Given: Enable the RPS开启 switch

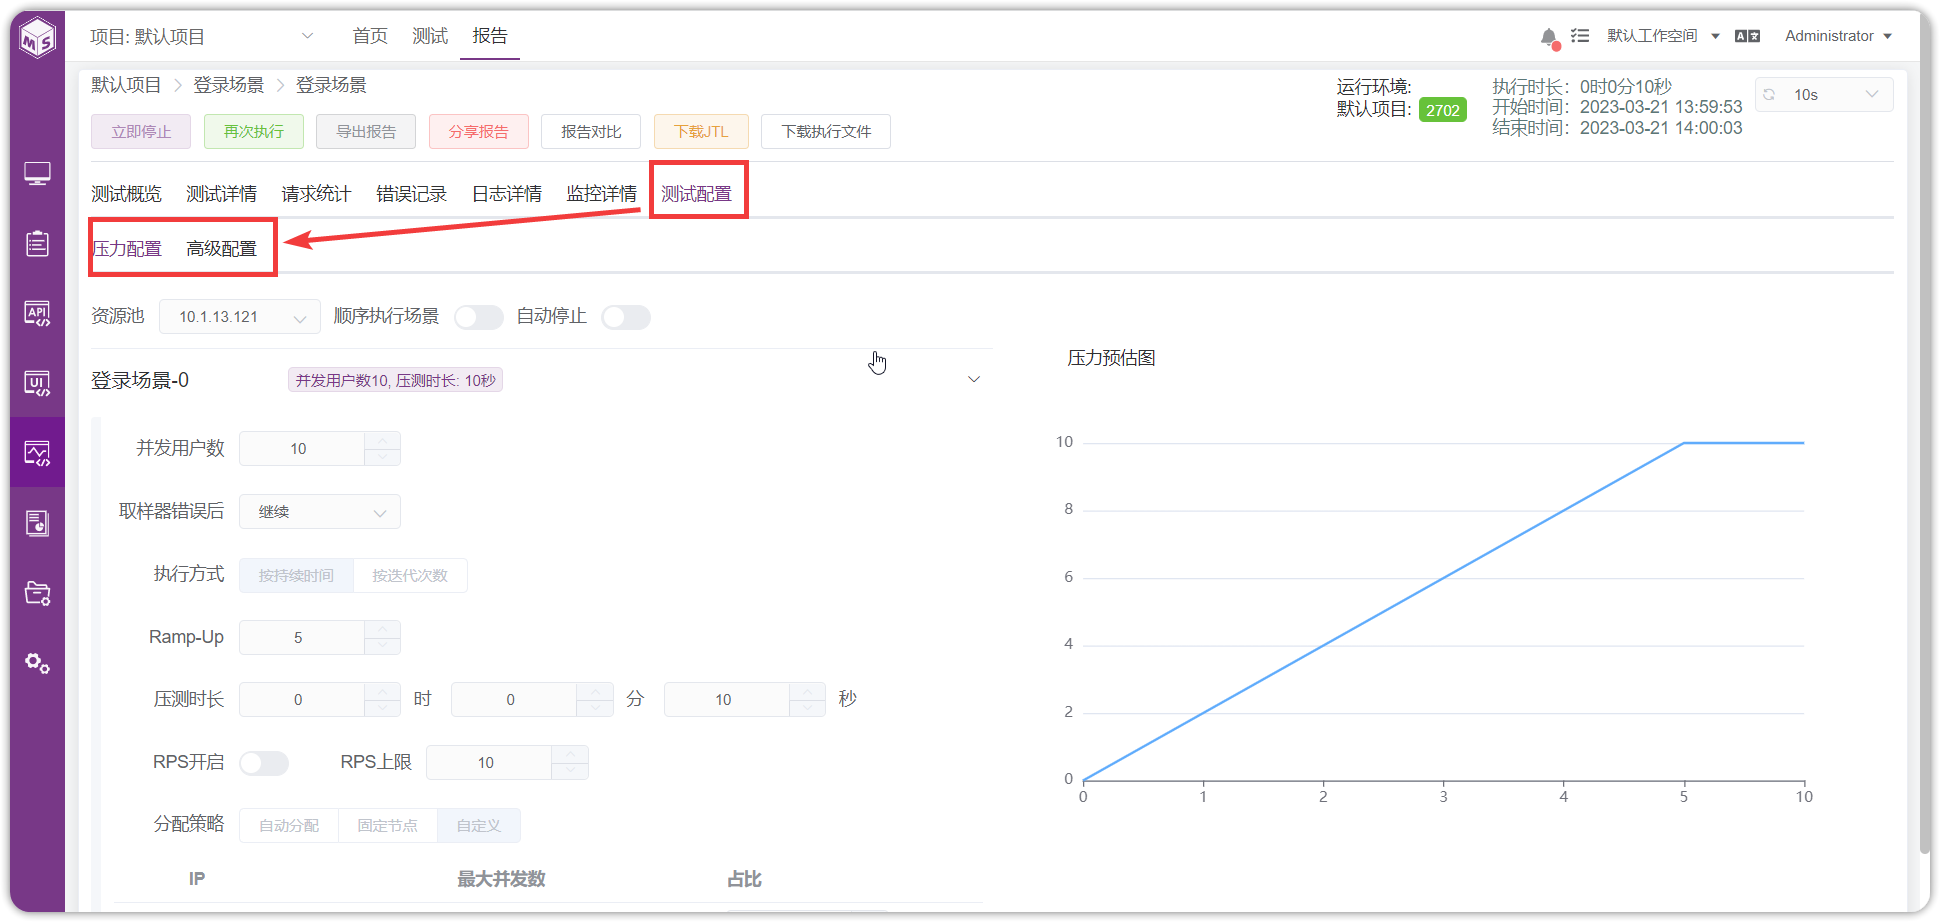Looking at the screenshot, I should (x=264, y=763).
